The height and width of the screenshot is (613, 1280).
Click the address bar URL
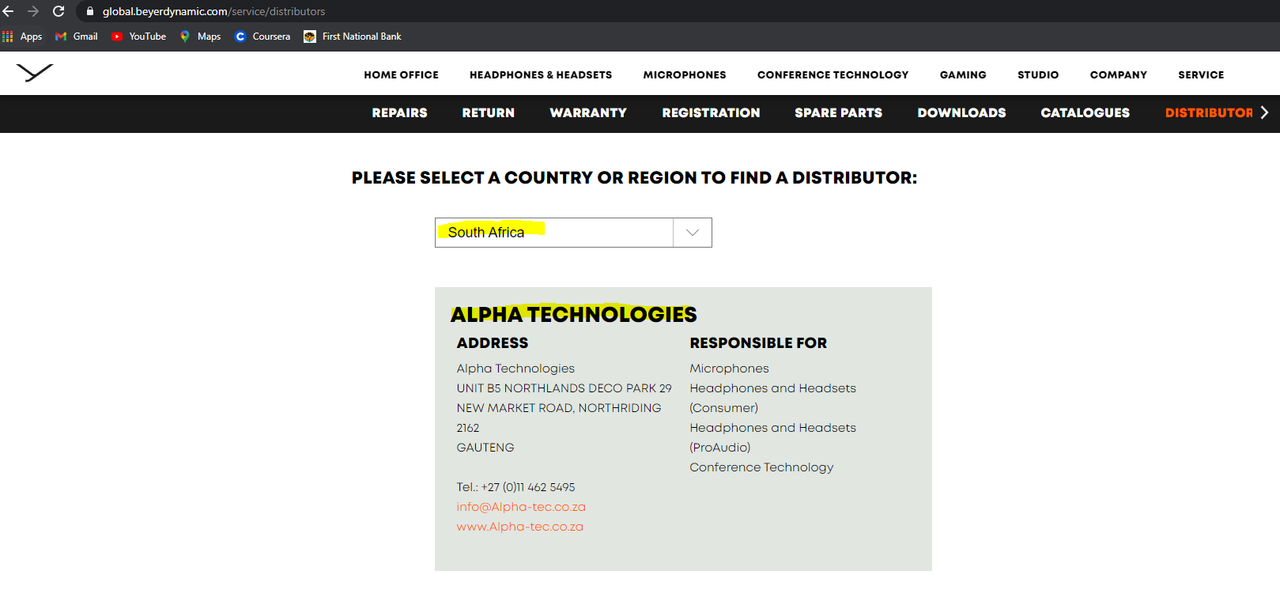point(214,12)
